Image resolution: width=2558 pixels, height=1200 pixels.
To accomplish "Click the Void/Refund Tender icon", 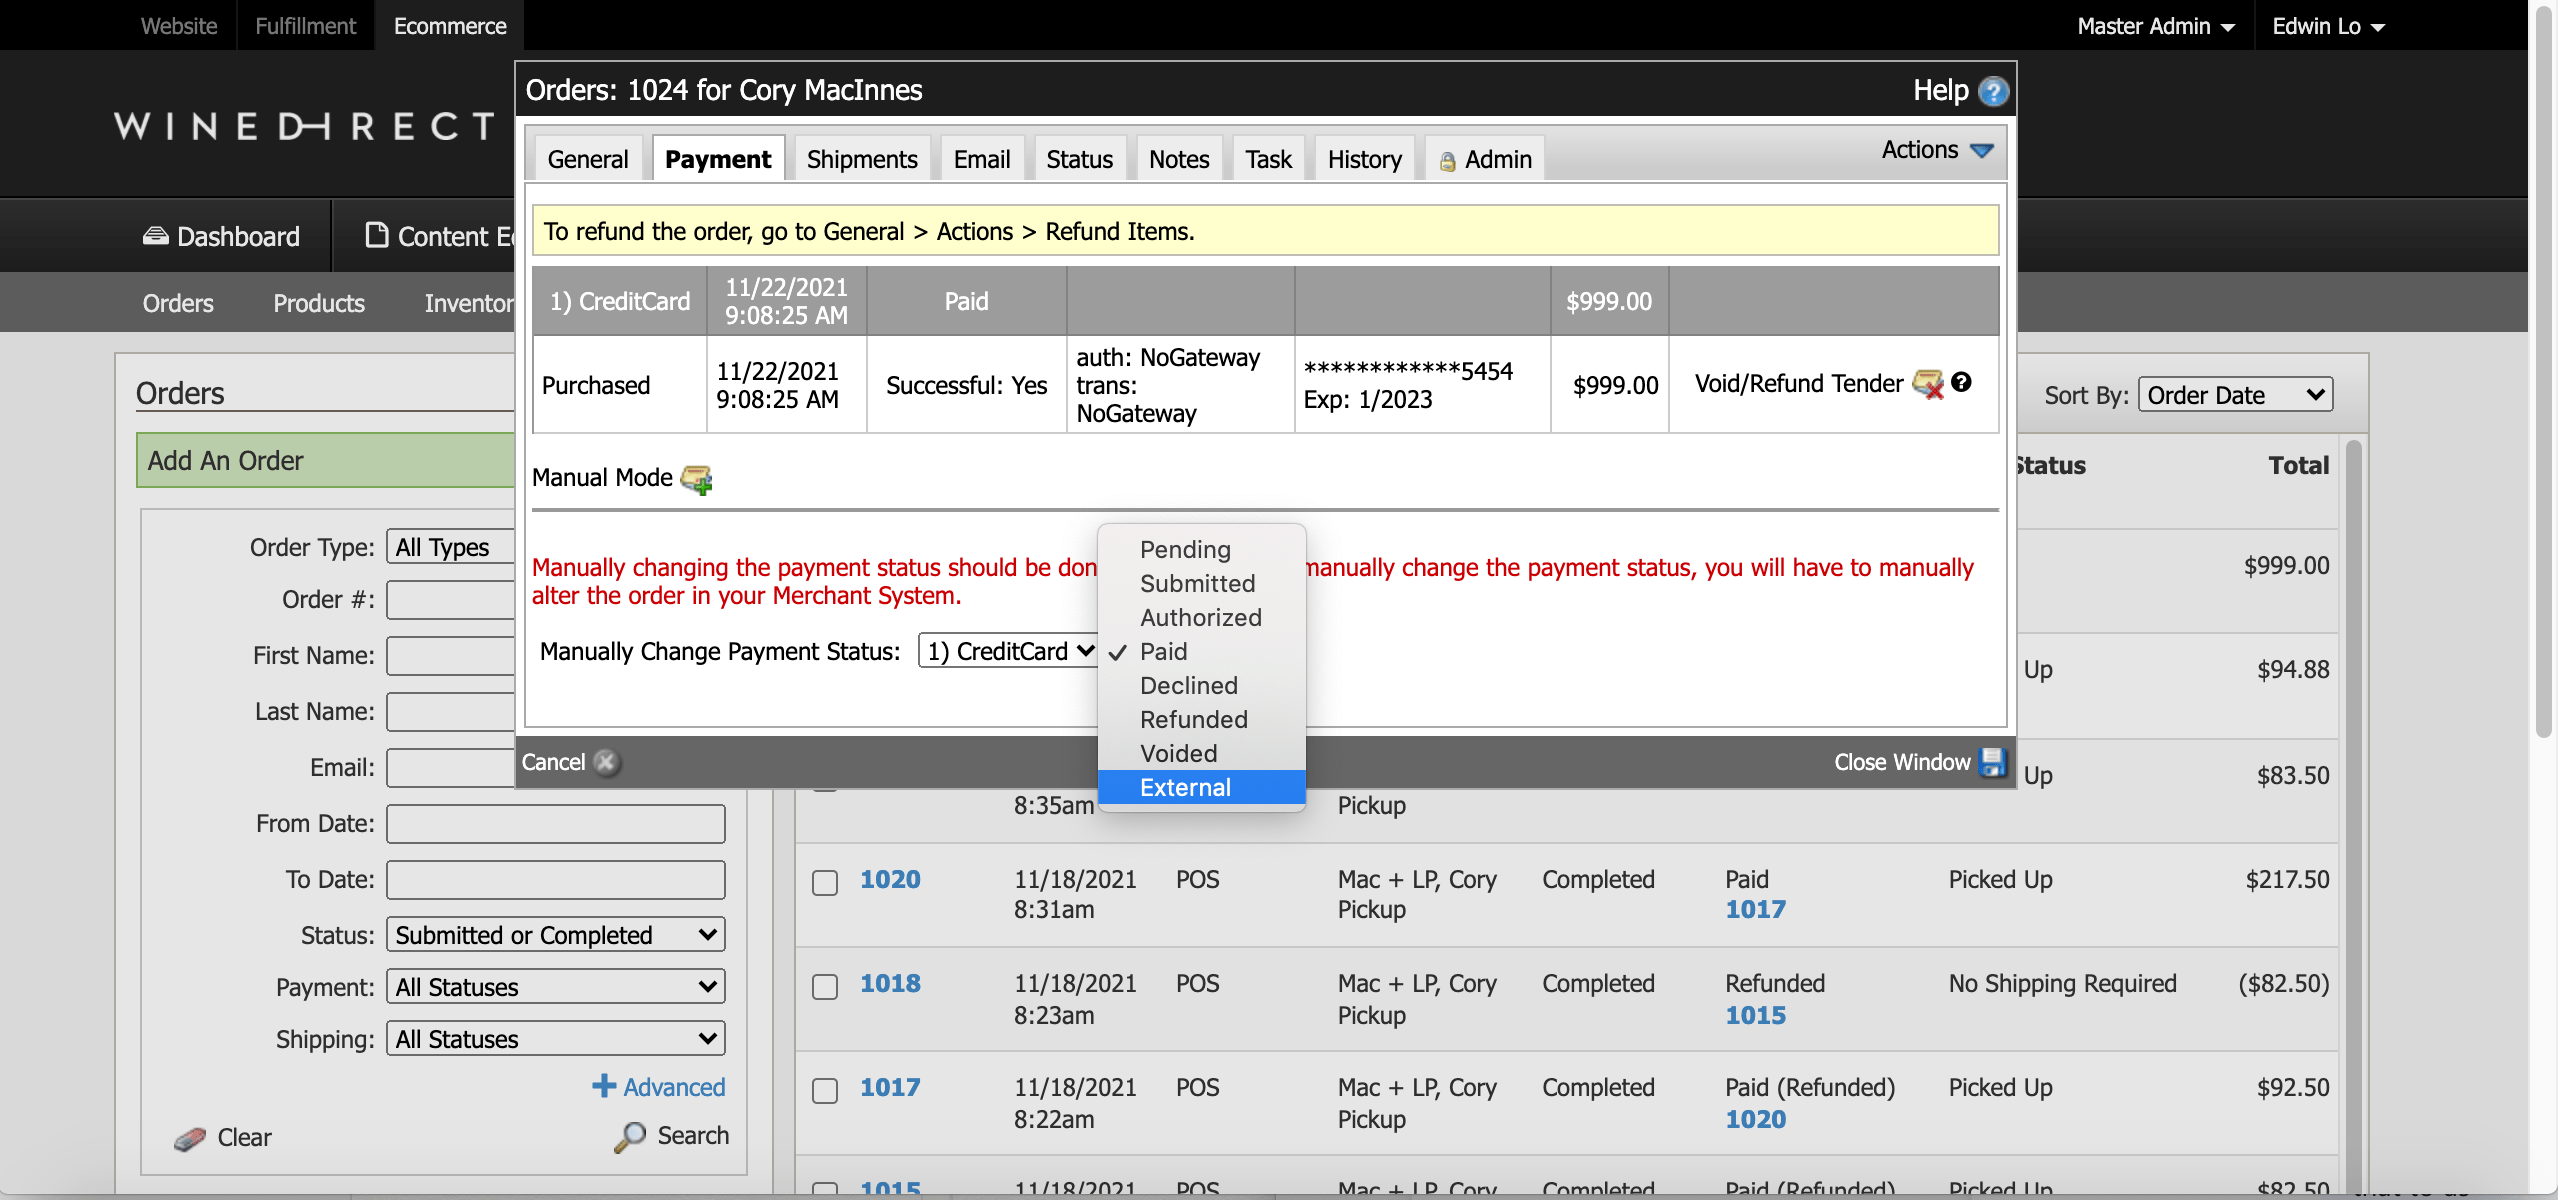I will click(1927, 384).
